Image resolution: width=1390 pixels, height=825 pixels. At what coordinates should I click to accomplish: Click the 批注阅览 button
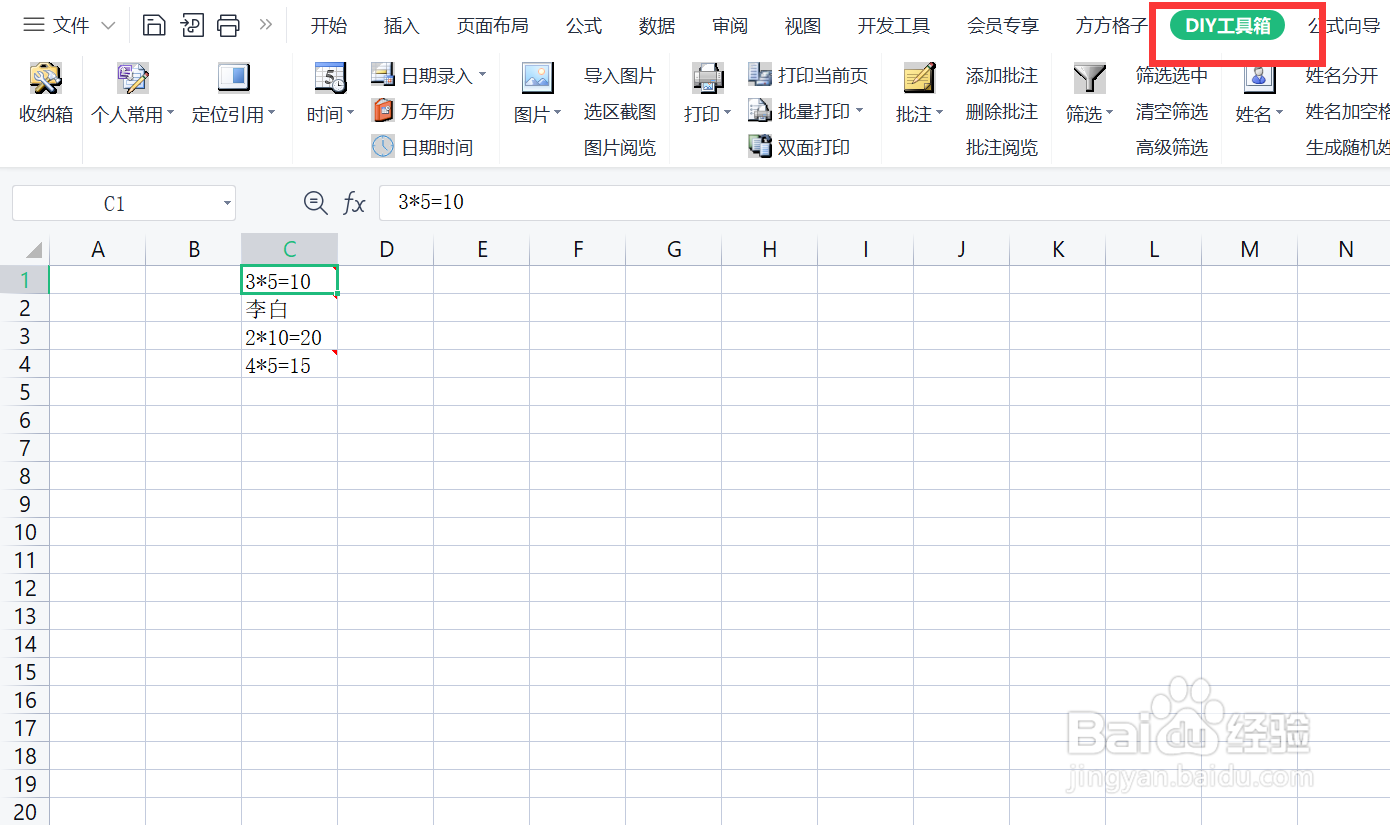click(1002, 147)
